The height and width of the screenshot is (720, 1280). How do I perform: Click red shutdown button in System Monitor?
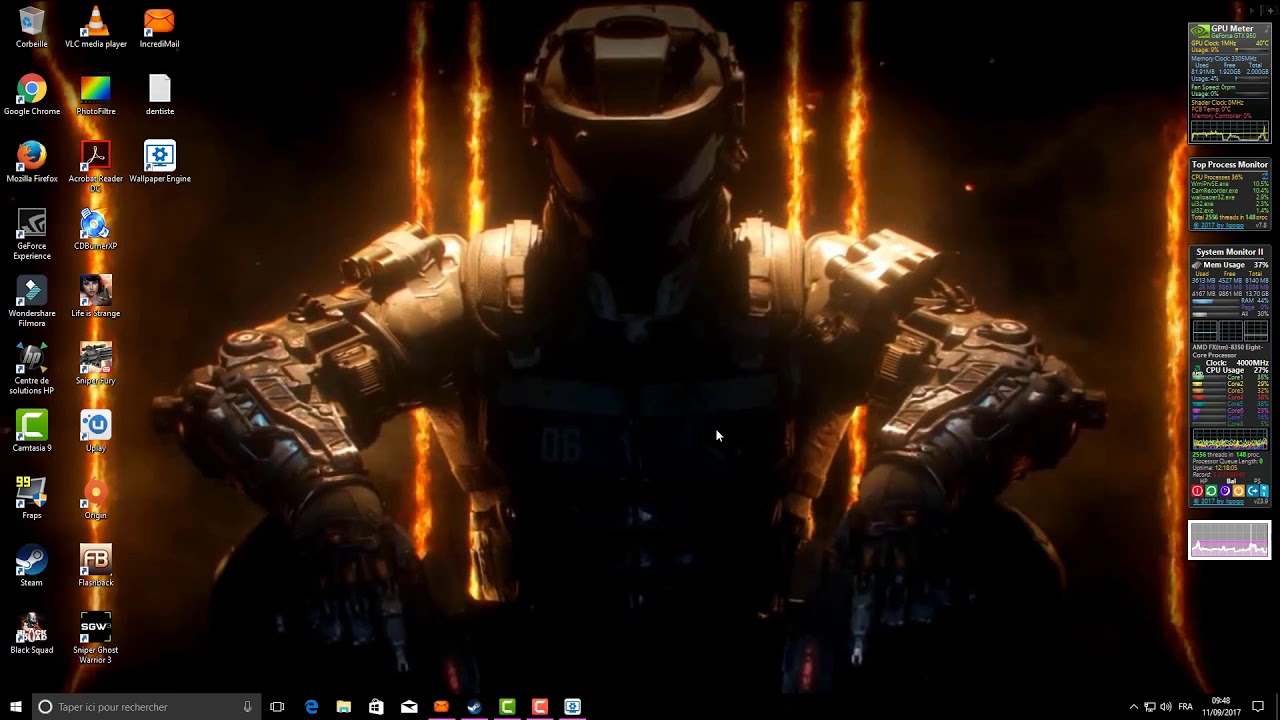1197,491
